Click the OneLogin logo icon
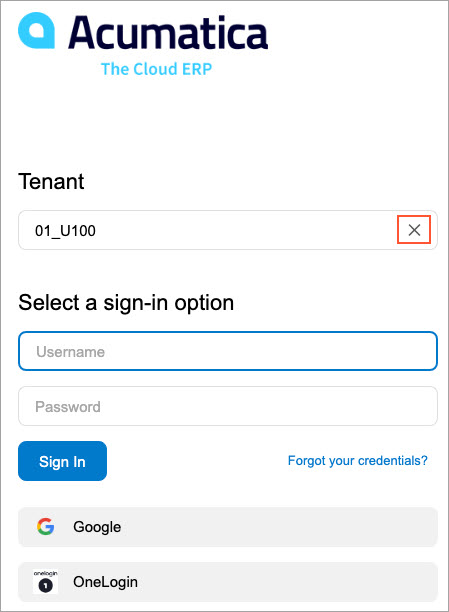The height and width of the screenshot is (612, 449). (x=45, y=582)
